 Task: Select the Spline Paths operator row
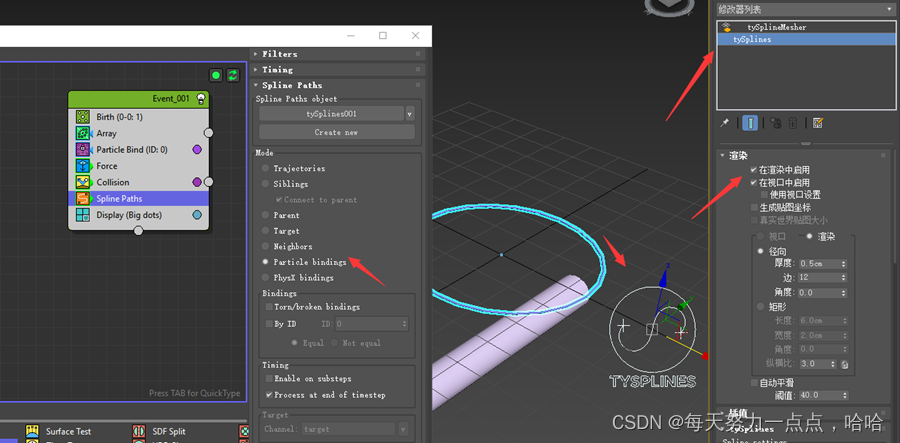[x=138, y=199]
